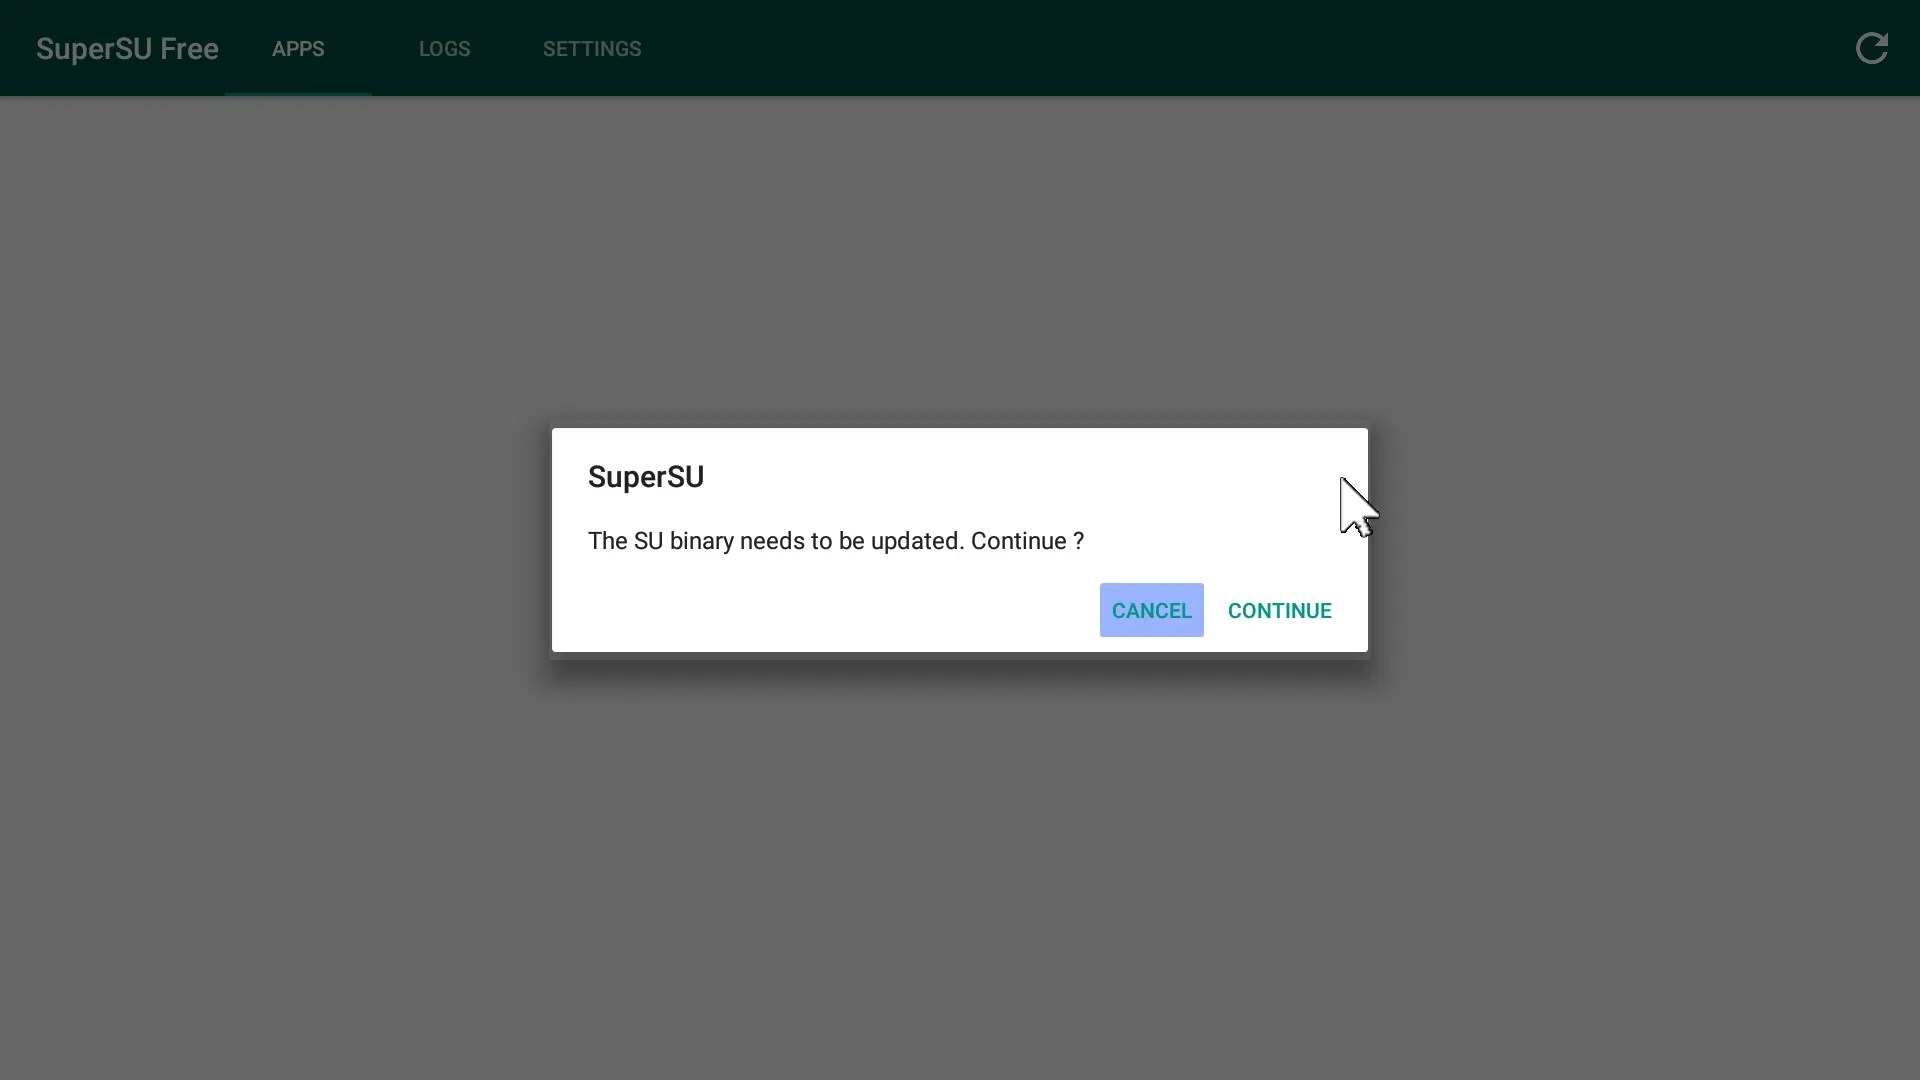This screenshot has width=1920, height=1080.
Task: Open the SETTINGS tab
Action: (592, 48)
